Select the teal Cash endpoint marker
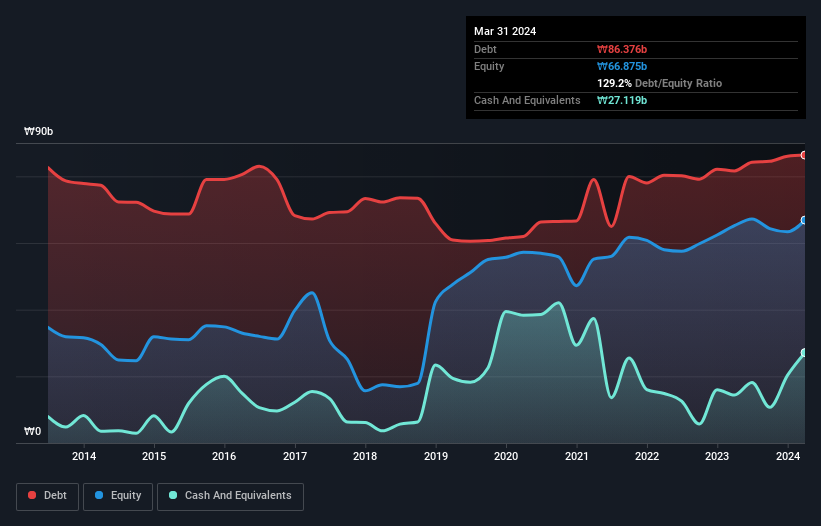This screenshot has height=526, width=821. pyautogui.click(x=804, y=353)
